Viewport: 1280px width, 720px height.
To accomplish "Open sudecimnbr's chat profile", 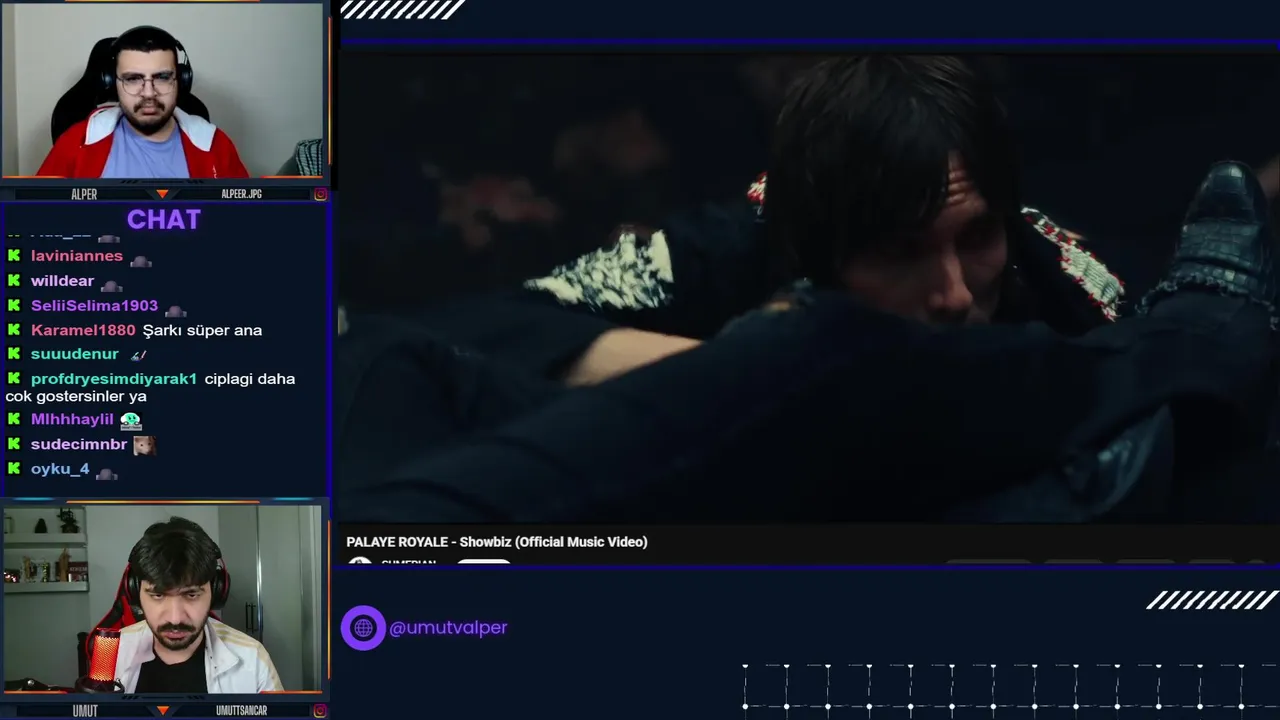I will tap(79, 444).
